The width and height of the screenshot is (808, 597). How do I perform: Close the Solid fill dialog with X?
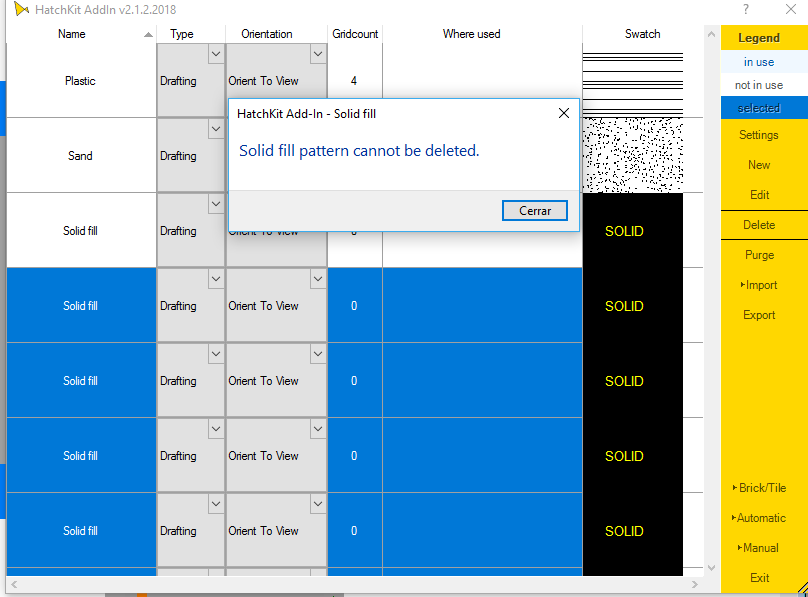[x=564, y=113]
